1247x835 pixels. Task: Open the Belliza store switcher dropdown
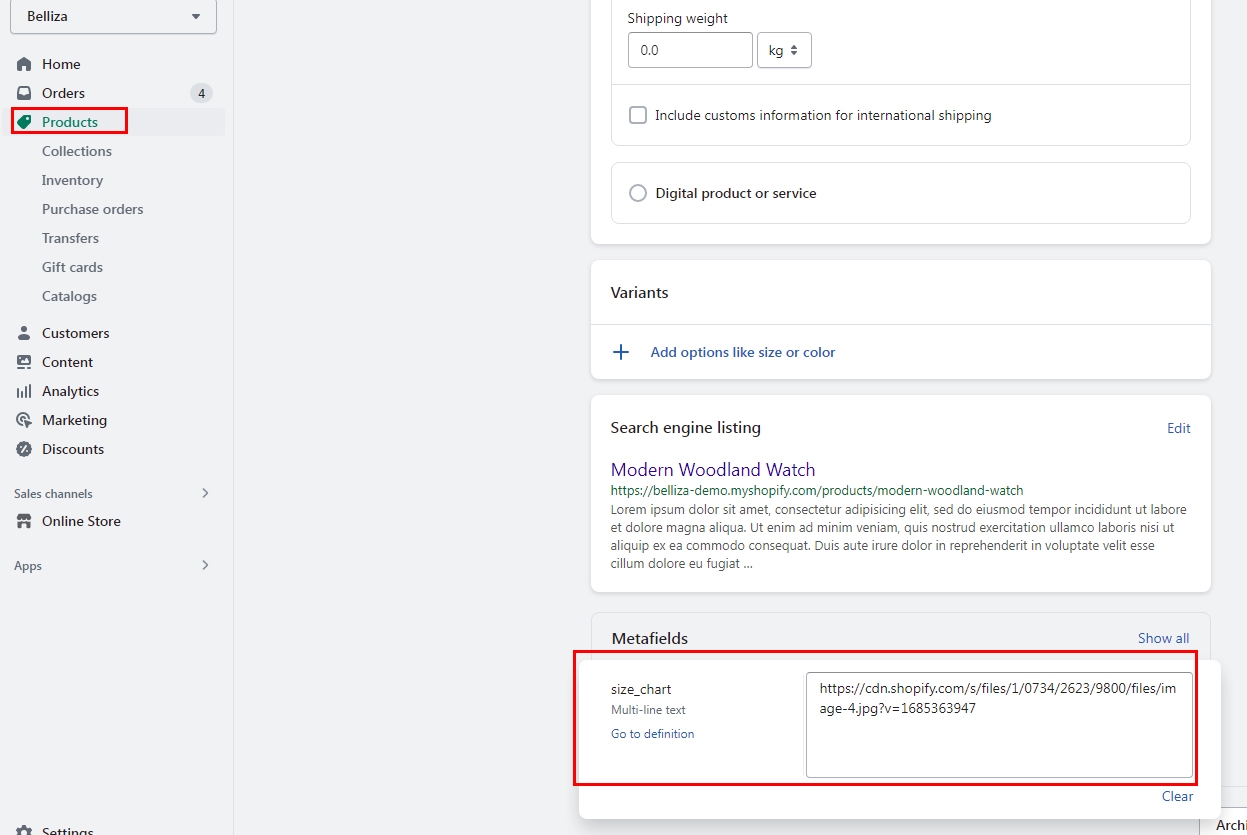tap(114, 17)
